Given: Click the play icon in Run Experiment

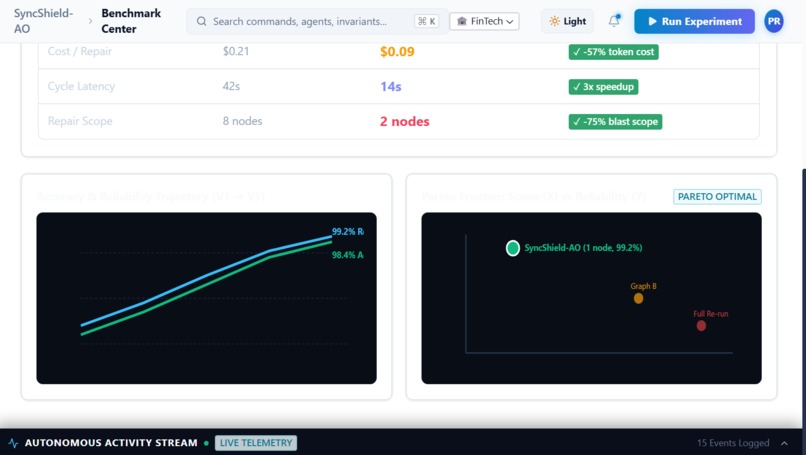Looking at the screenshot, I should pyautogui.click(x=652, y=21).
